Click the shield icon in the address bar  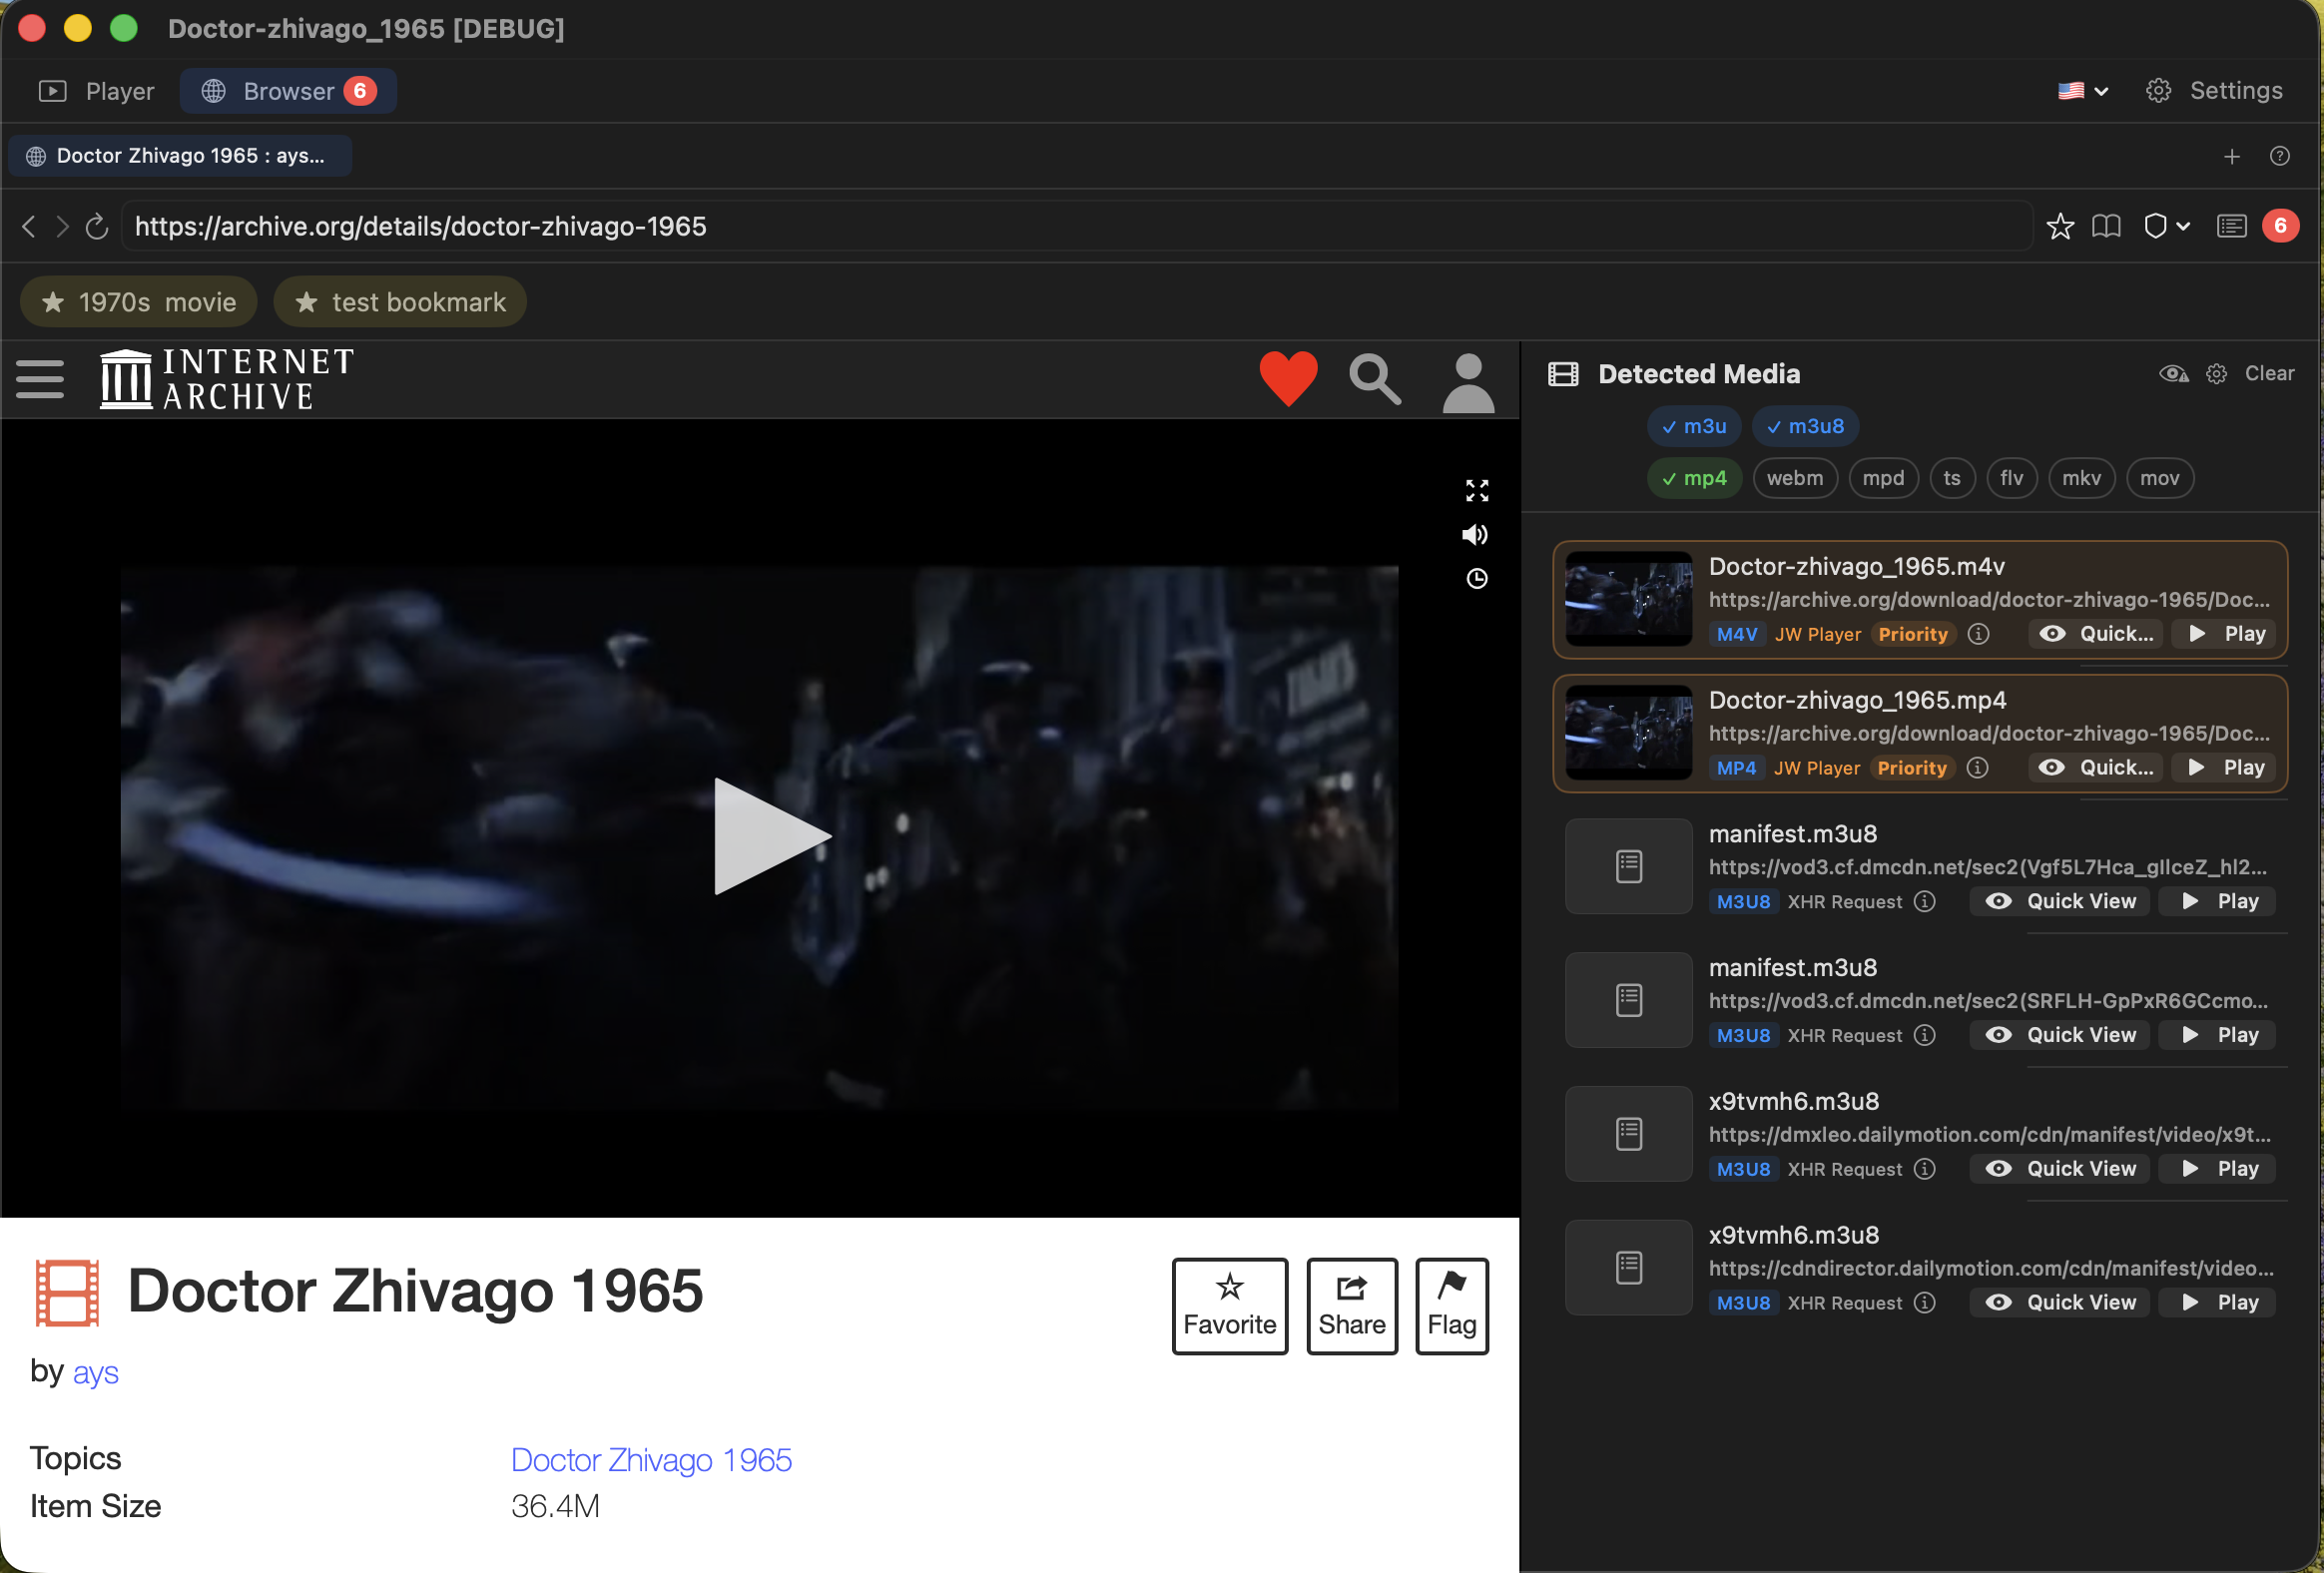tap(2155, 227)
